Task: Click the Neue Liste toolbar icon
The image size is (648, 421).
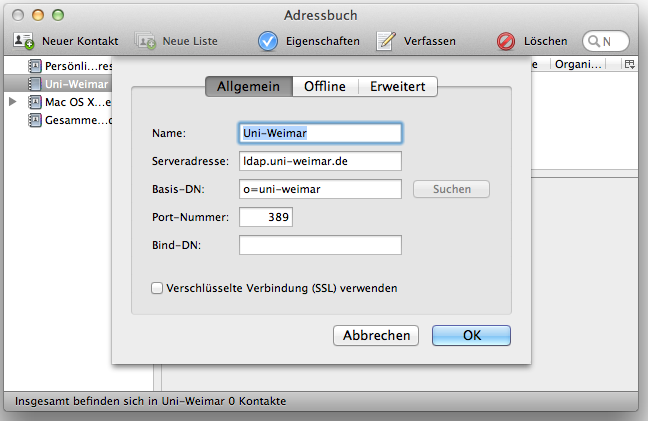Action: coord(145,41)
